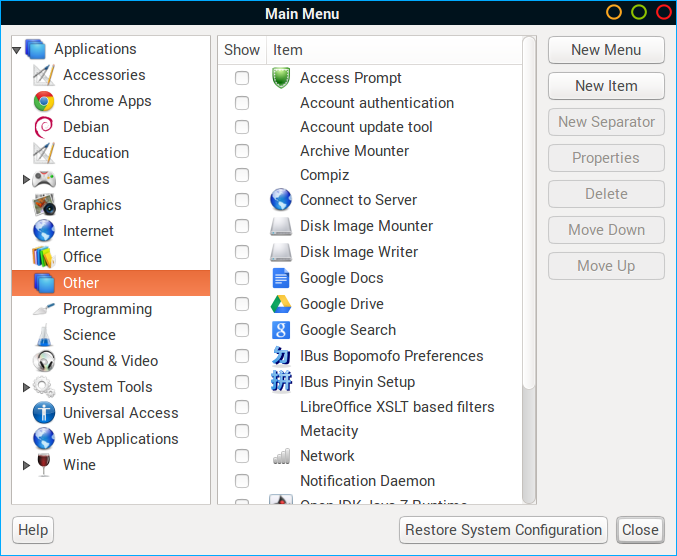Click Restore System Configuration button
The height and width of the screenshot is (556, 677).
click(504, 530)
